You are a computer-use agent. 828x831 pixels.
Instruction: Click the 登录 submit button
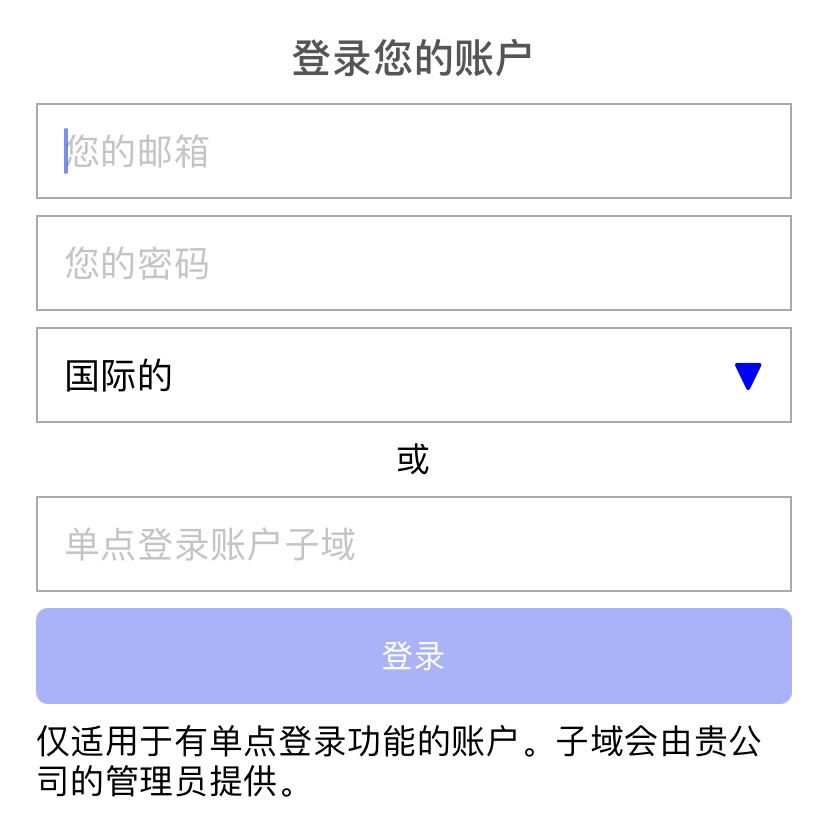(413, 656)
